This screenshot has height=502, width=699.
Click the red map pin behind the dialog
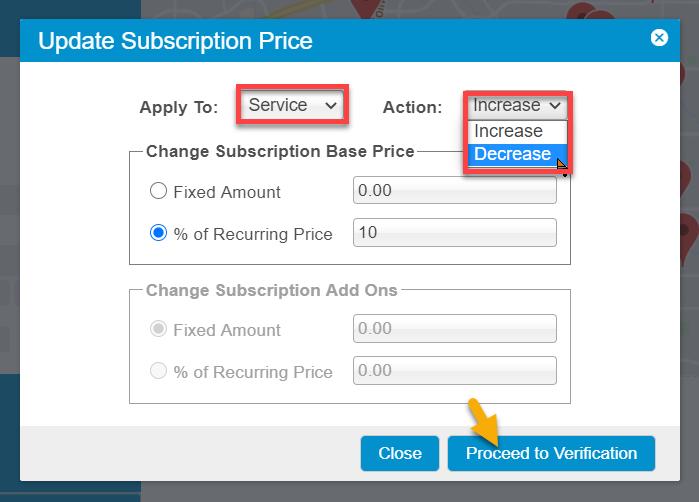click(581, 14)
